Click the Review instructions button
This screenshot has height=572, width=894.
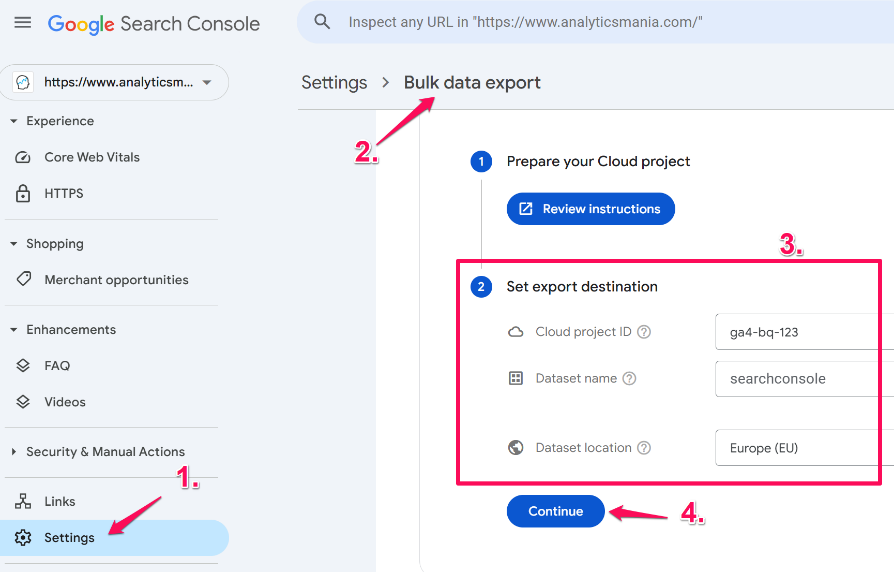[x=590, y=209]
